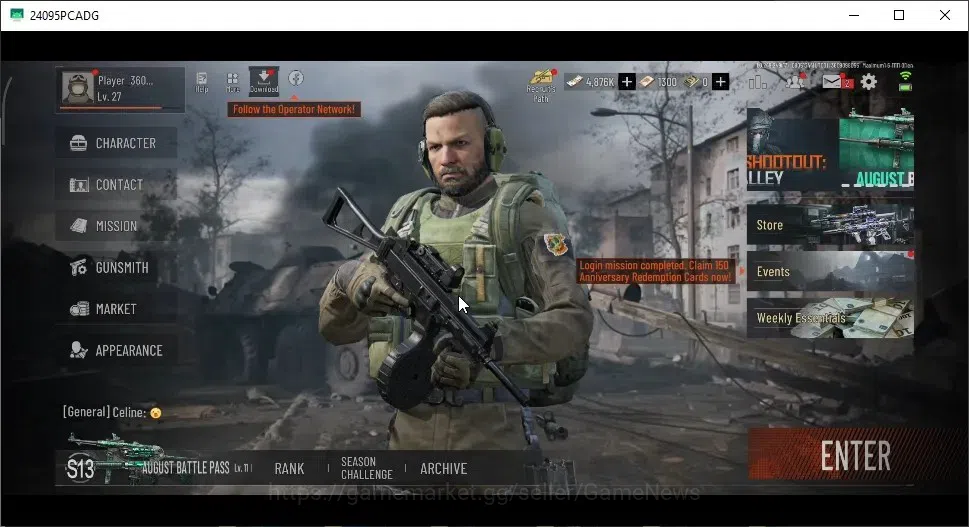
Task: Open the player avatar portrait
Action: (x=78, y=88)
